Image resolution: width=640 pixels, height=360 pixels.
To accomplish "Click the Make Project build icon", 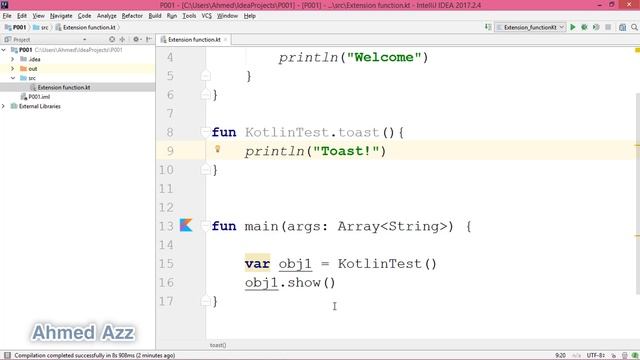I will click(x=488, y=27).
